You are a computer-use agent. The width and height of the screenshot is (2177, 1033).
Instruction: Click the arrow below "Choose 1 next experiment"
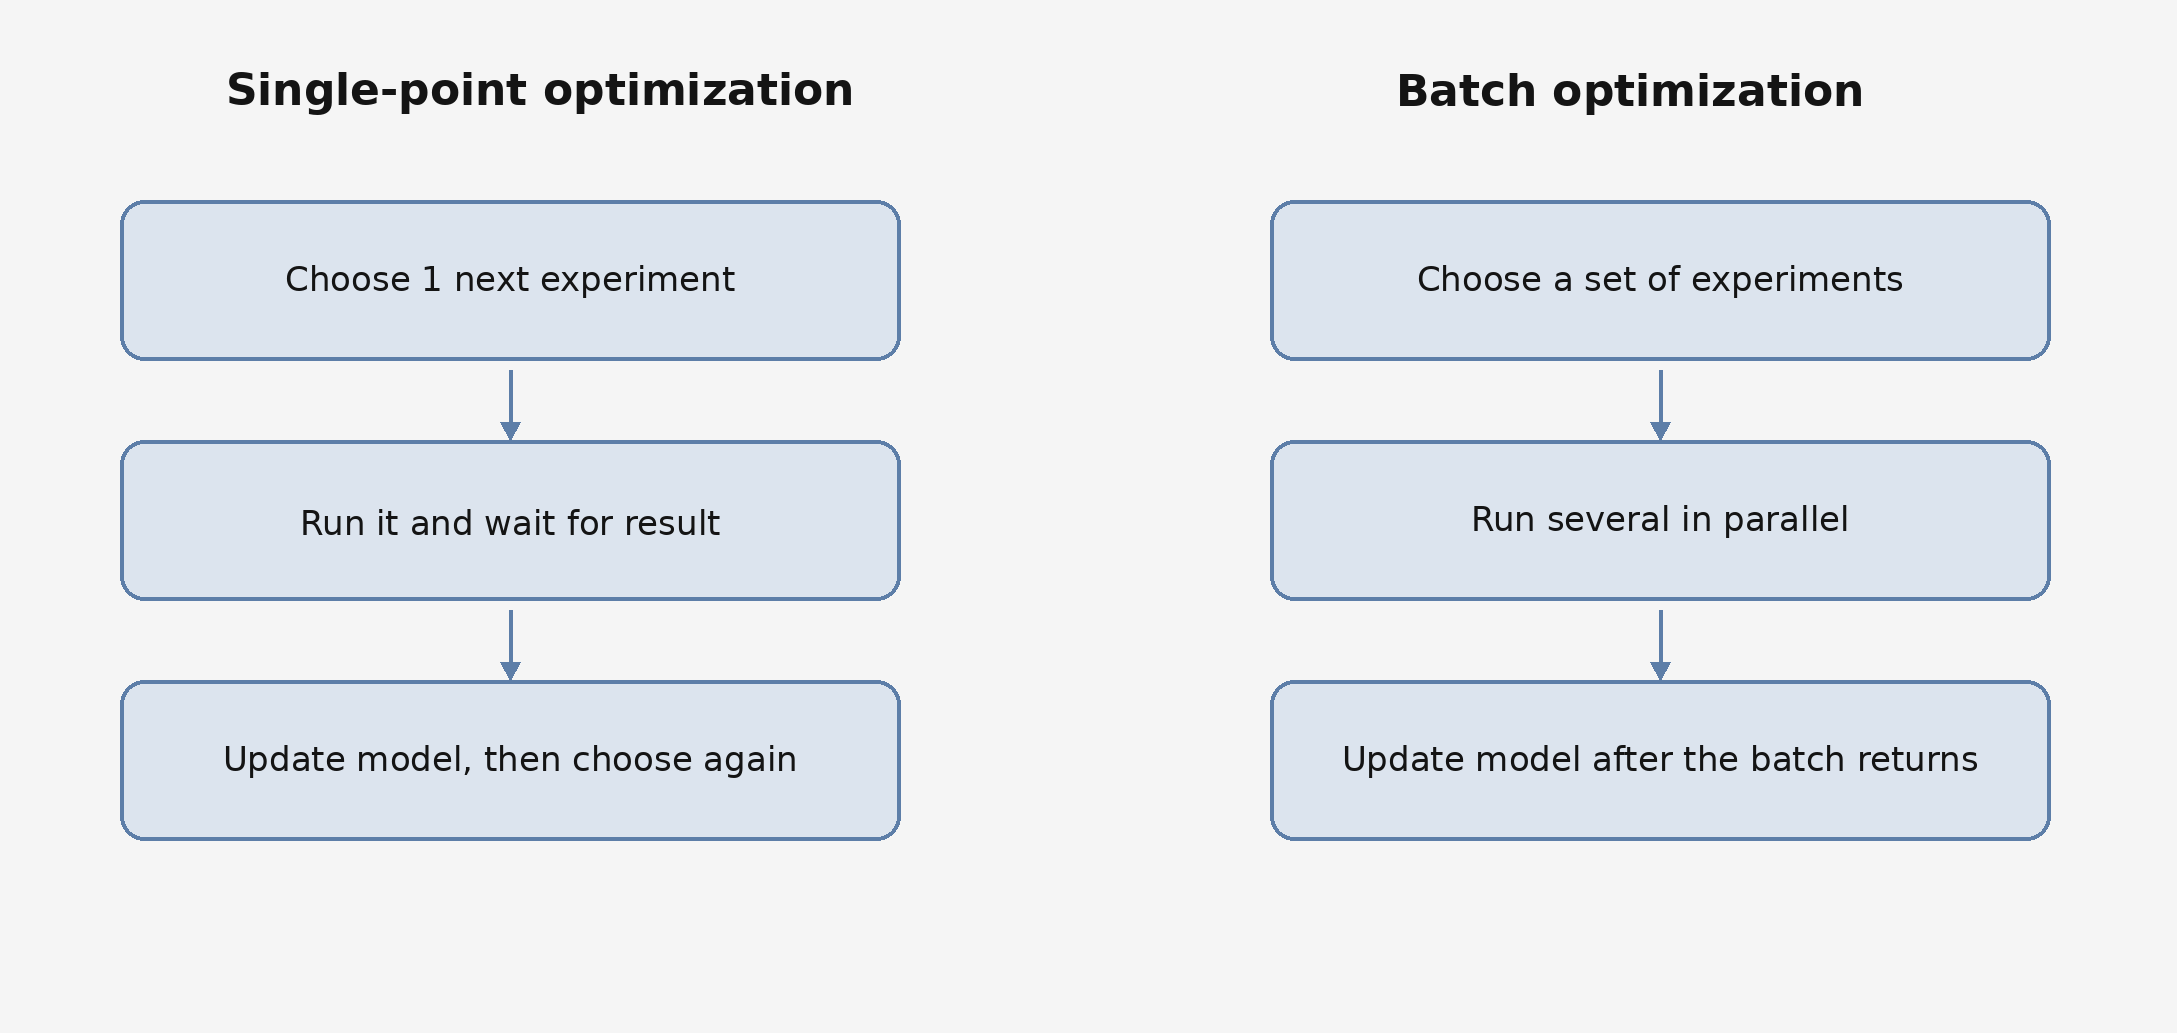pos(511,402)
